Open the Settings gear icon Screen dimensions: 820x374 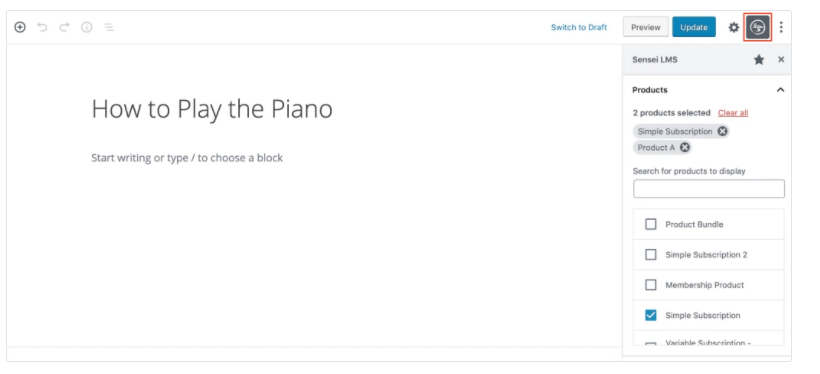click(x=734, y=27)
